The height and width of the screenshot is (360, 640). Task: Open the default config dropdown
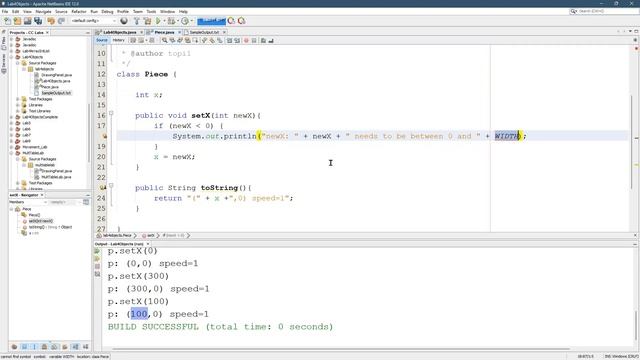pos(93,21)
